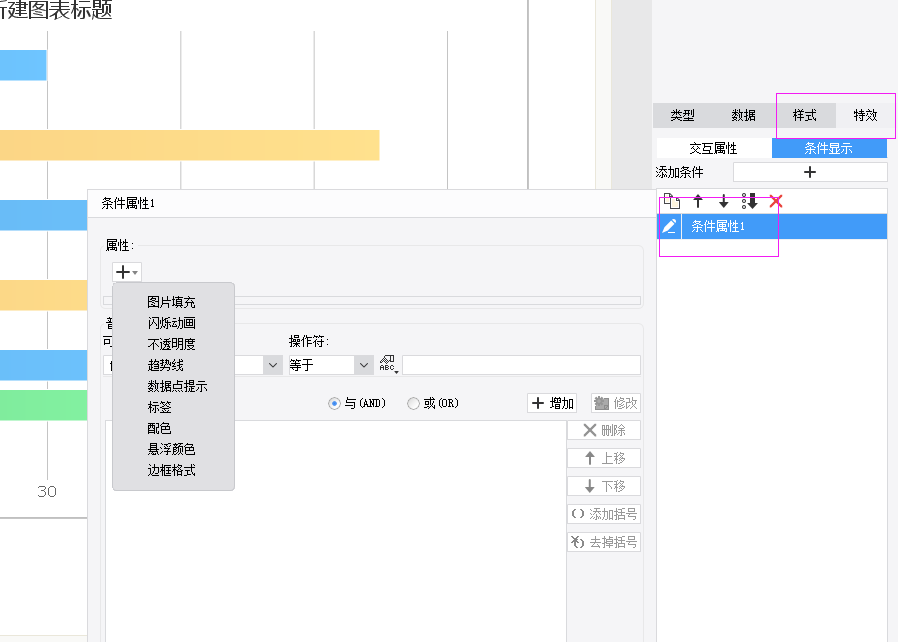Image resolution: width=898 pixels, height=642 pixels.
Task: Delete the condition with the red X icon
Action: pyautogui.click(x=775, y=202)
